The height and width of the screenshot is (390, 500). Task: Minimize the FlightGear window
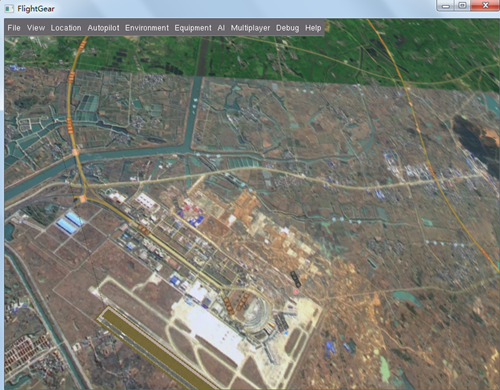coord(446,6)
